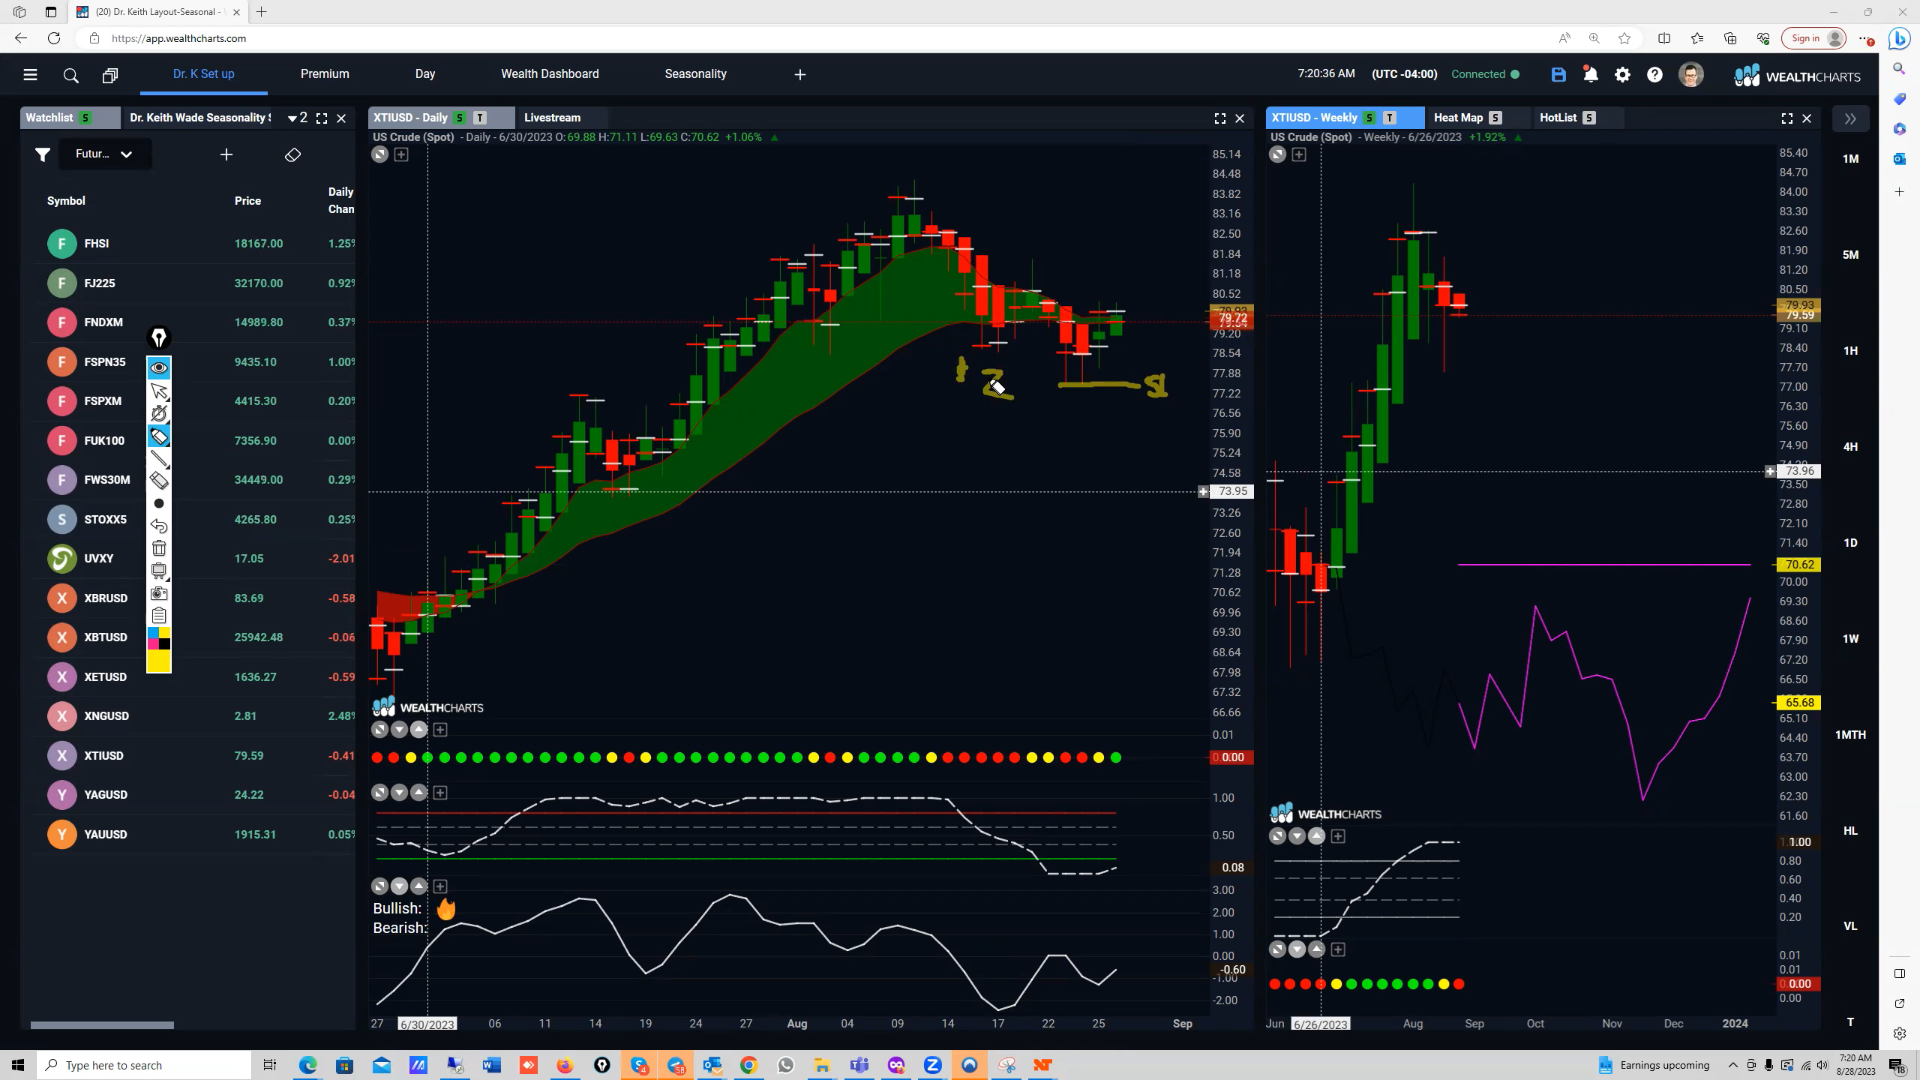This screenshot has height=1080, width=1920.
Task: Open the Heat Map tab
Action: click(x=1458, y=118)
